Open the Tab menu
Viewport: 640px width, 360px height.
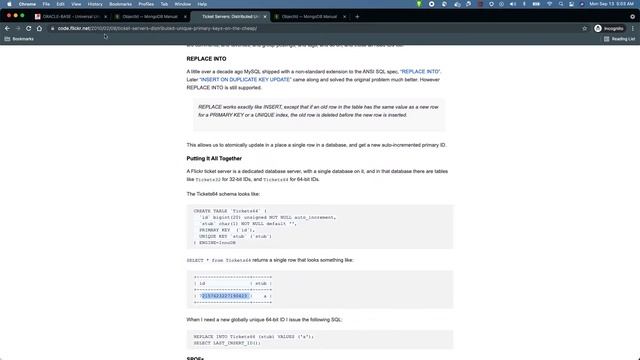[164, 4]
